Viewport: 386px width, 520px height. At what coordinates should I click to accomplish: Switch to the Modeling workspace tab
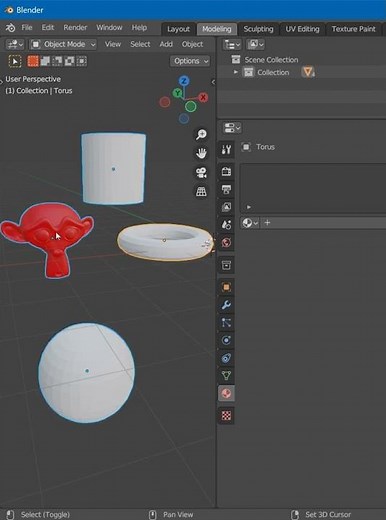tap(217, 29)
